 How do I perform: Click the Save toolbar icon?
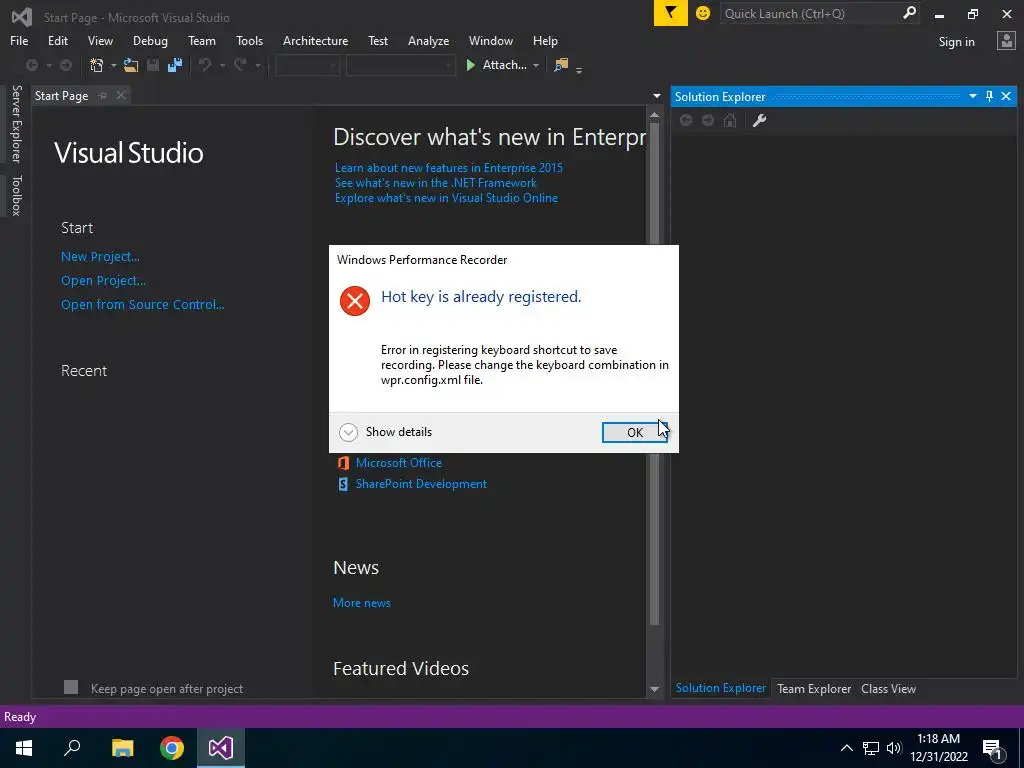[153, 65]
